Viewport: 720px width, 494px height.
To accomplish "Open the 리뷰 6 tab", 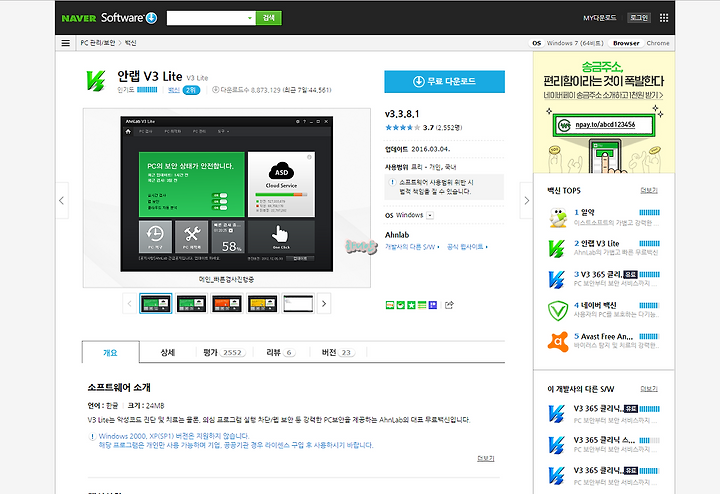I will pyautogui.click(x=281, y=352).
